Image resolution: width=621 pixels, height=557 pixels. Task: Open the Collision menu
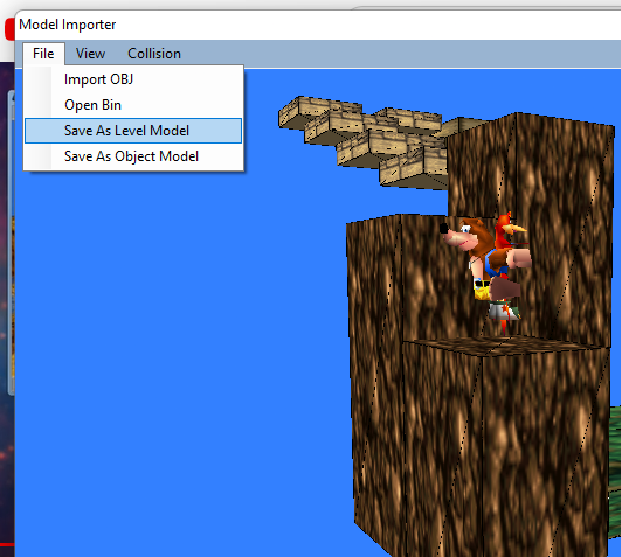point(154,53)
